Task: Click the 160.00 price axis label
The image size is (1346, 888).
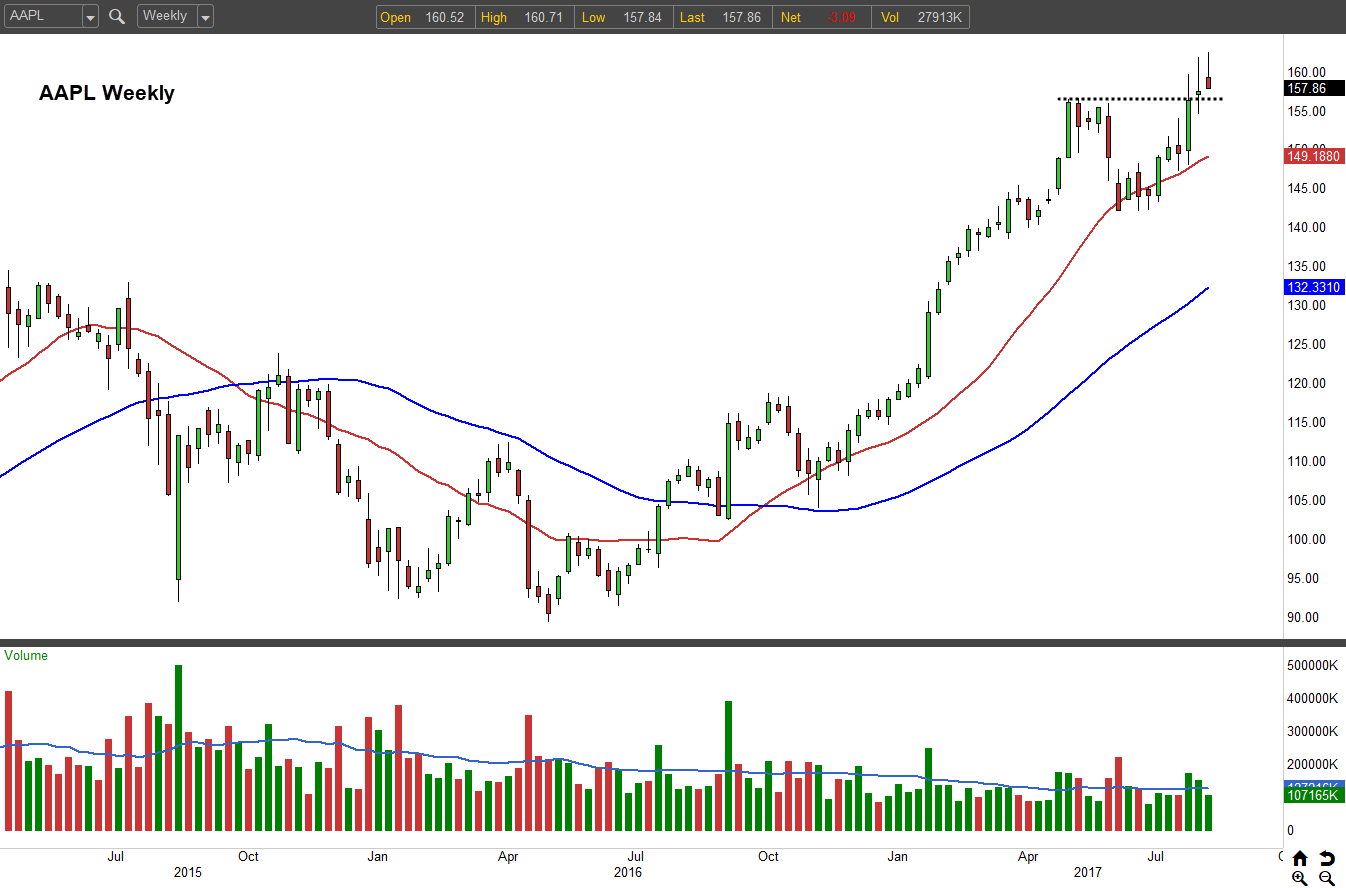Action: pyautogui.click(x=1307, y=72)
